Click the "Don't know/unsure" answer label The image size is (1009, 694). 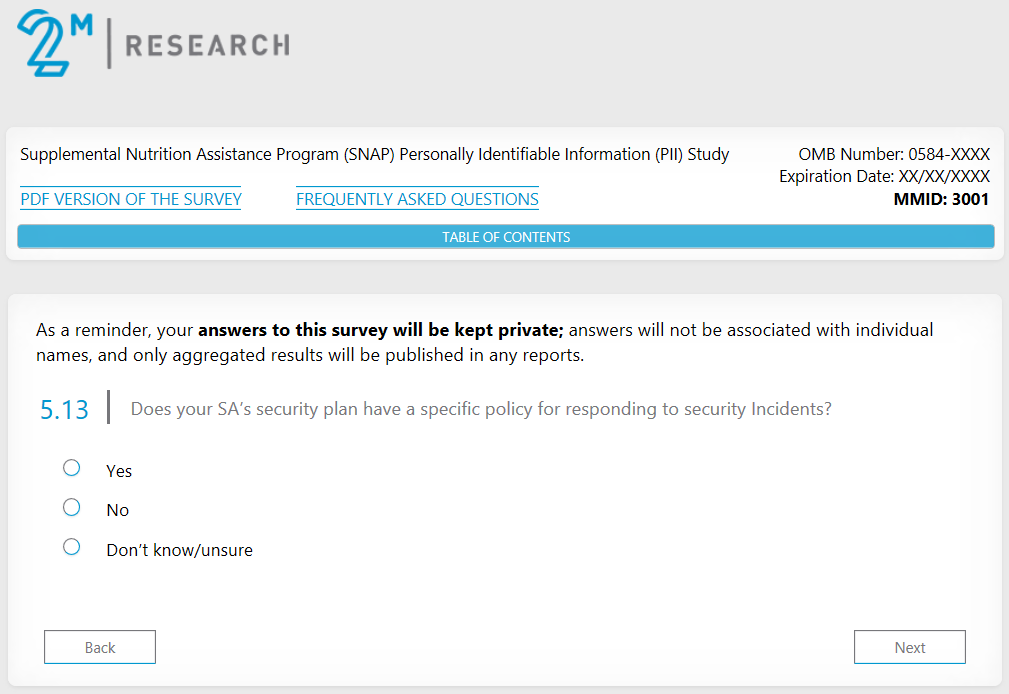[179, 550]
